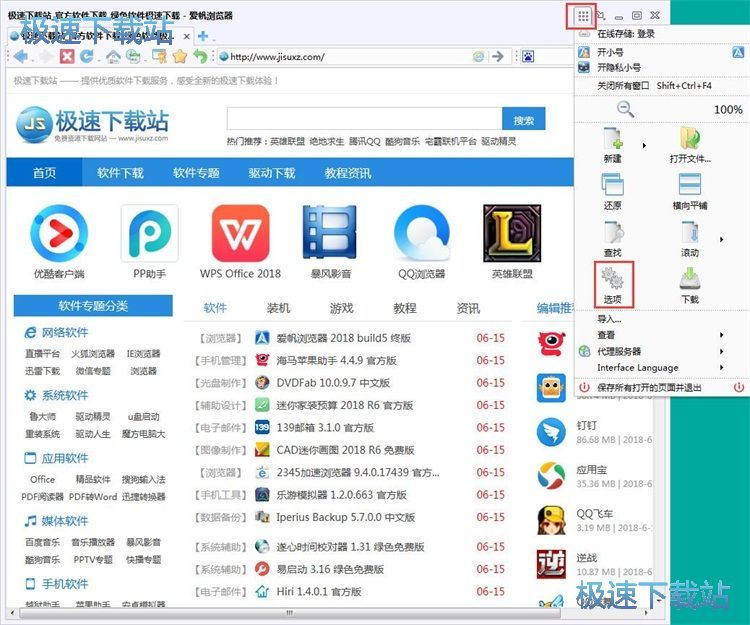Select the 装机 list tab
The width and height of the screenshot is (750, 625).
point(278,308)
